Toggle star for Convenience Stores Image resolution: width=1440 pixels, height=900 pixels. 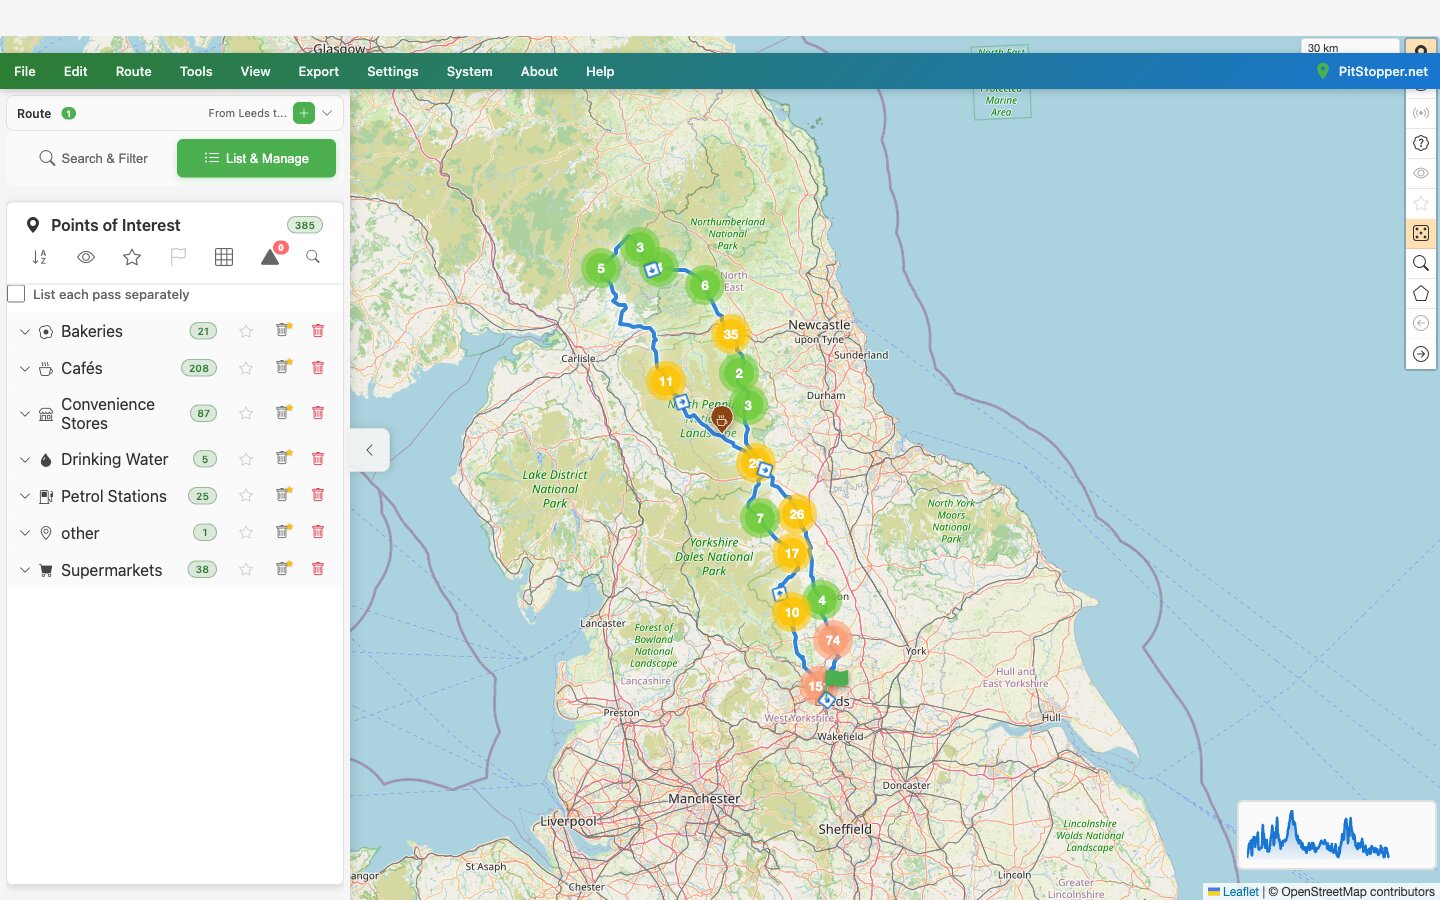coord(246,413)
